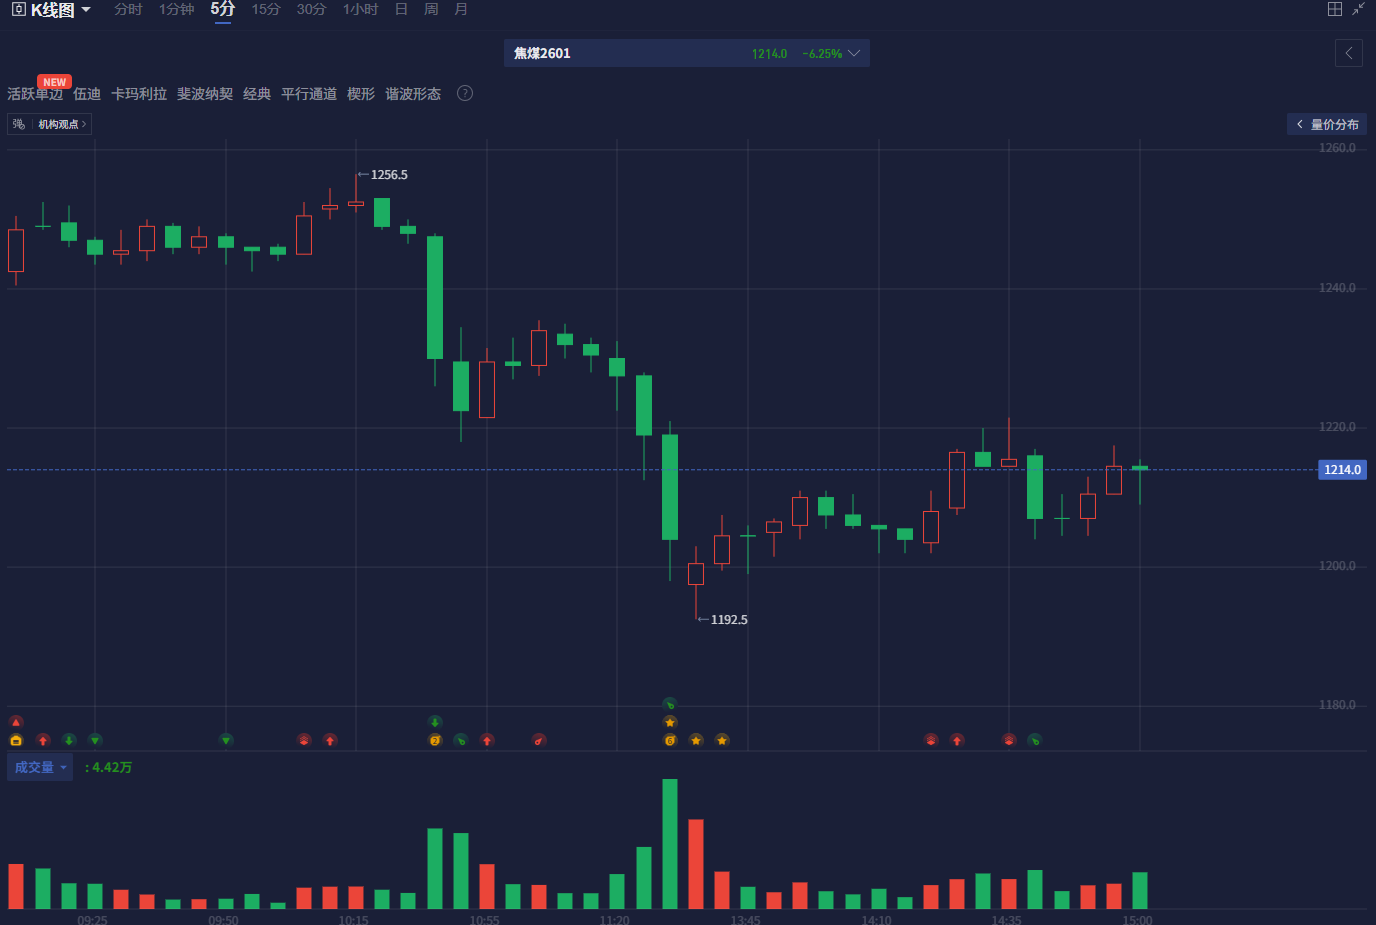This screenshot has height=925, width=1376.
Task: Click the green comet marker beside number 2
Action: click(461, 740)
